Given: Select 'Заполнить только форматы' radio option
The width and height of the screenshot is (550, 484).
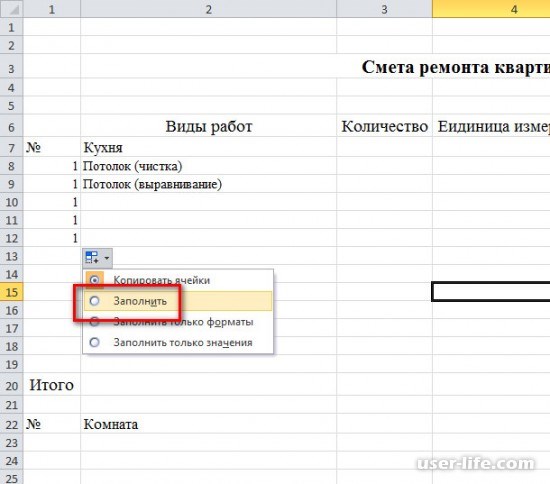Looking at the screenshot, I should pos(94,322).
